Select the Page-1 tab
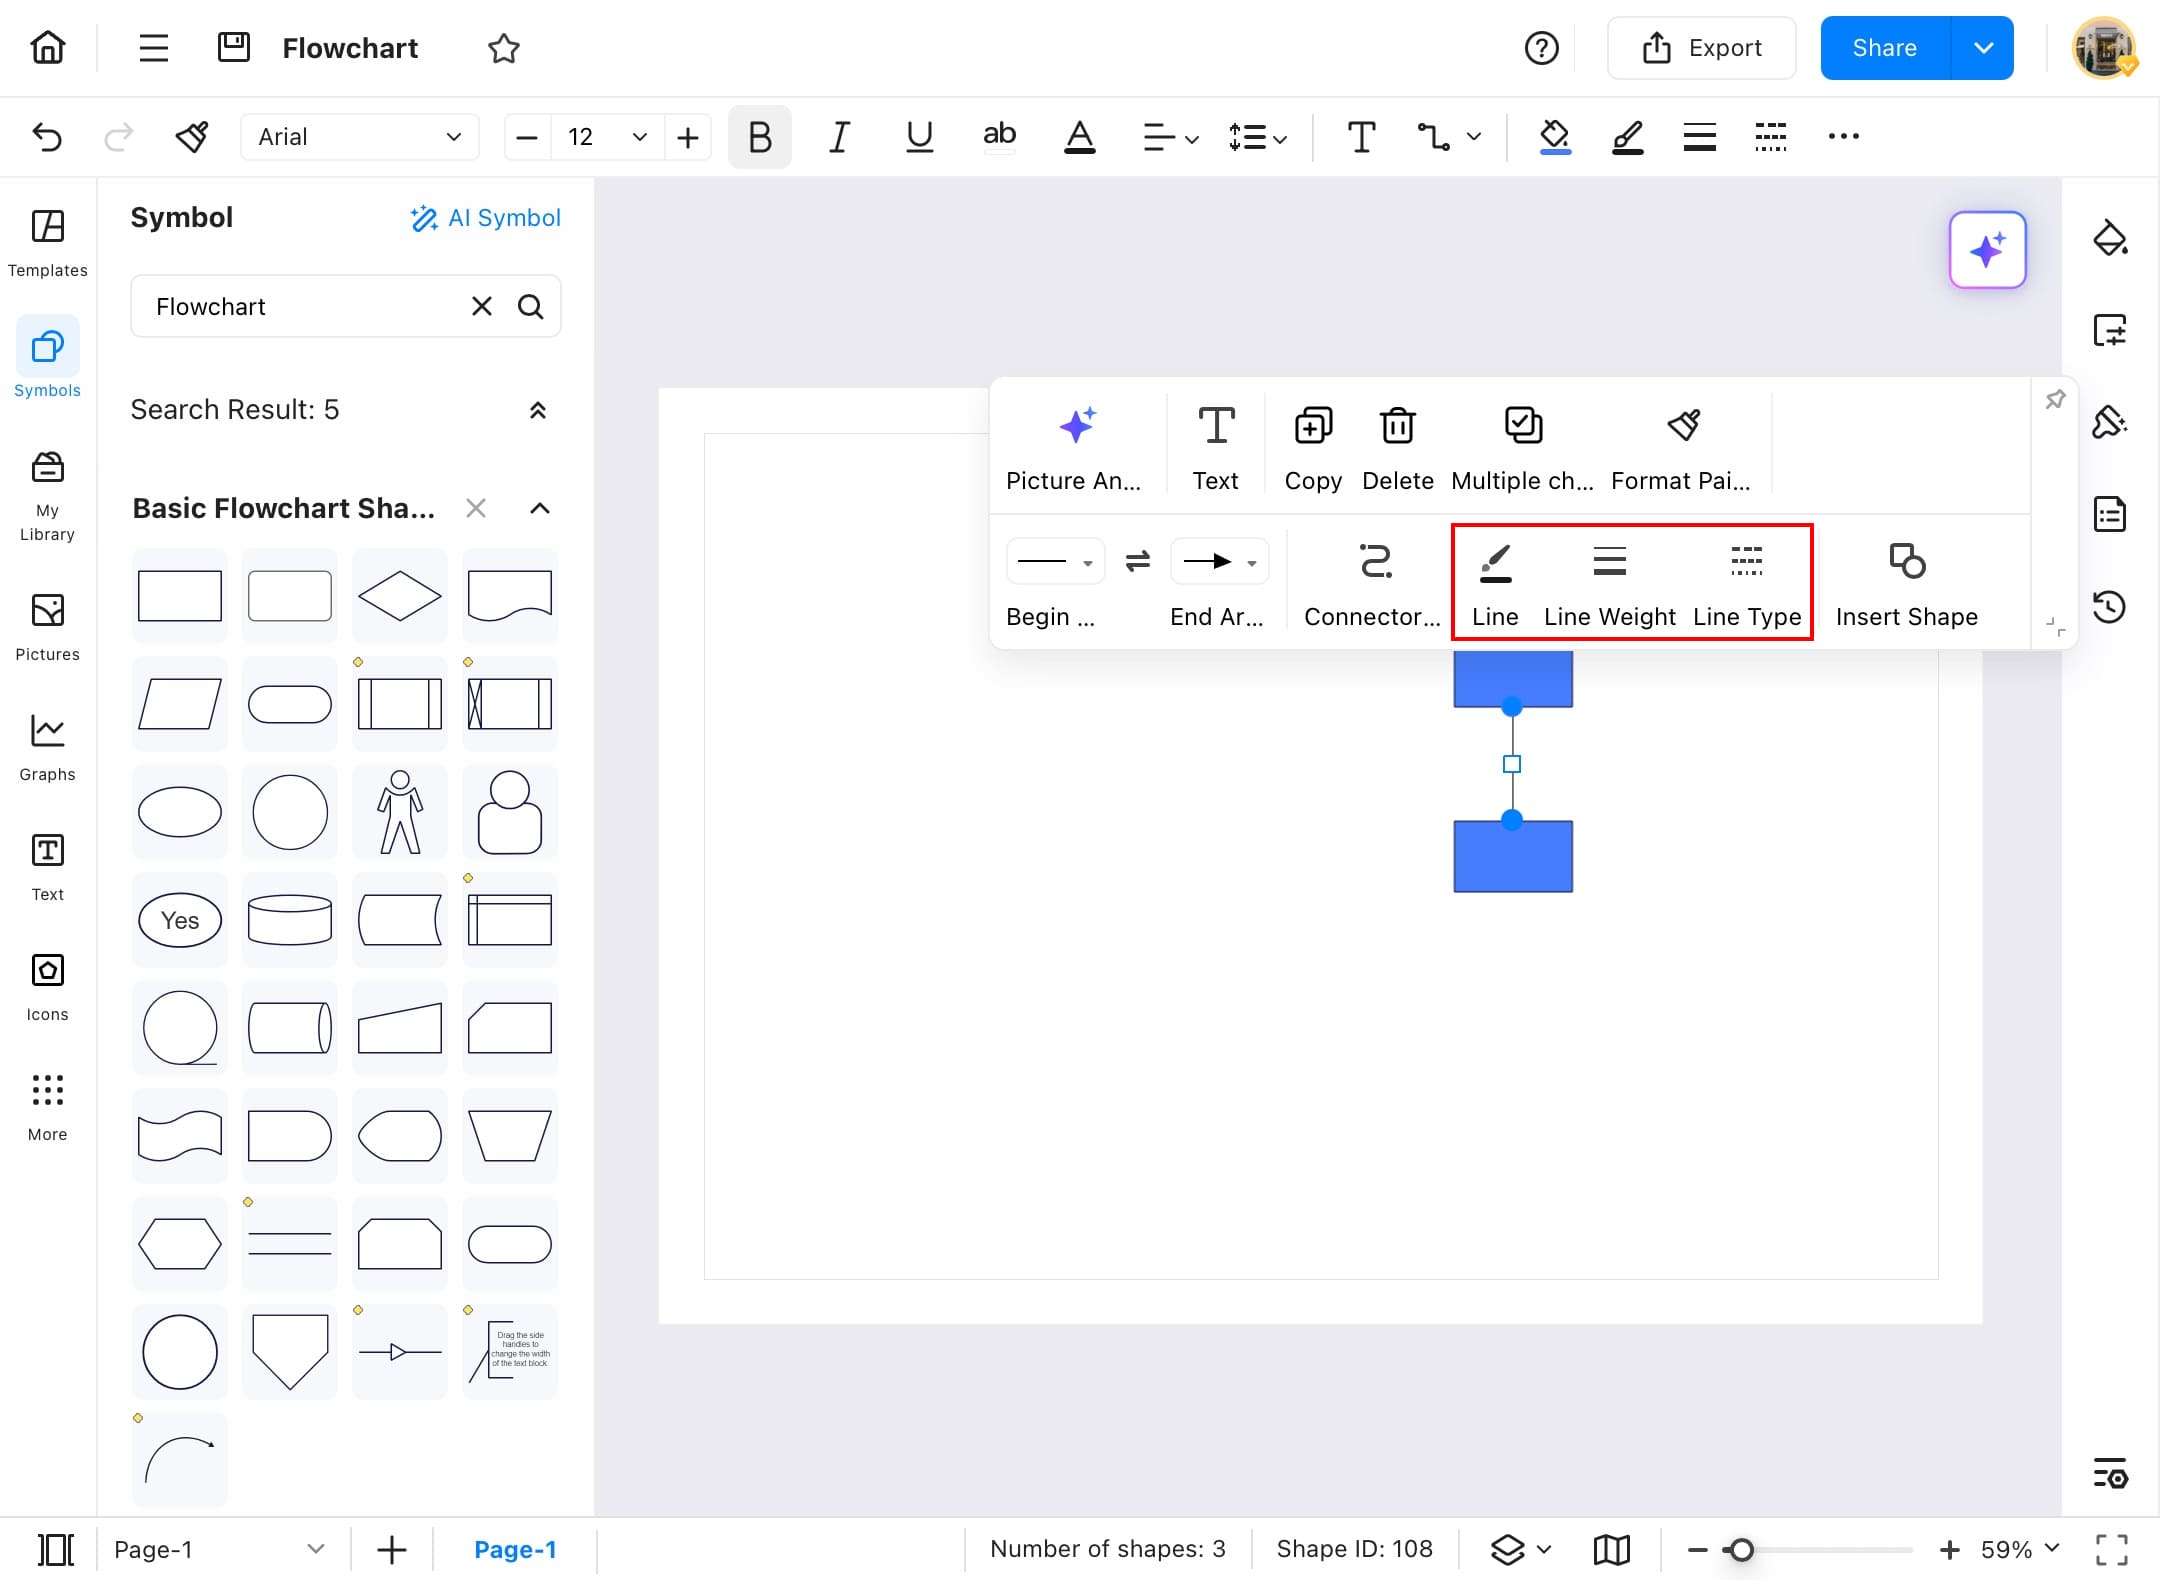Screen dimensions: 2160x1580 click(x=515, y=1549)
